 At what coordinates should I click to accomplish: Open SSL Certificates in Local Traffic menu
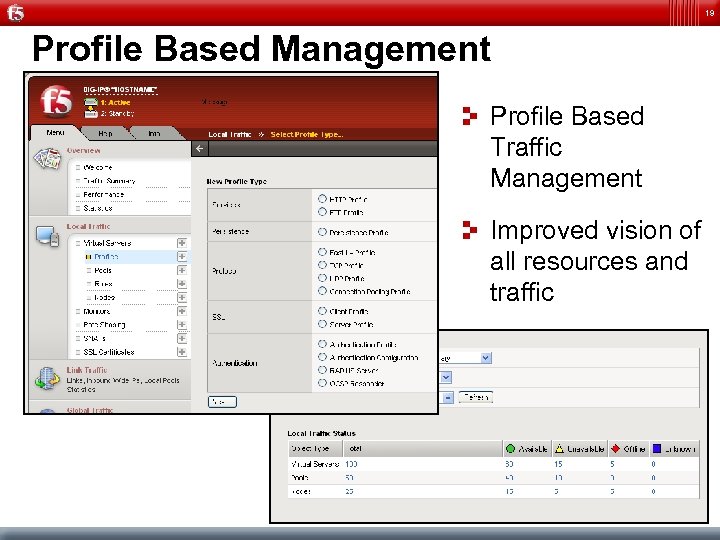point(109,352)
